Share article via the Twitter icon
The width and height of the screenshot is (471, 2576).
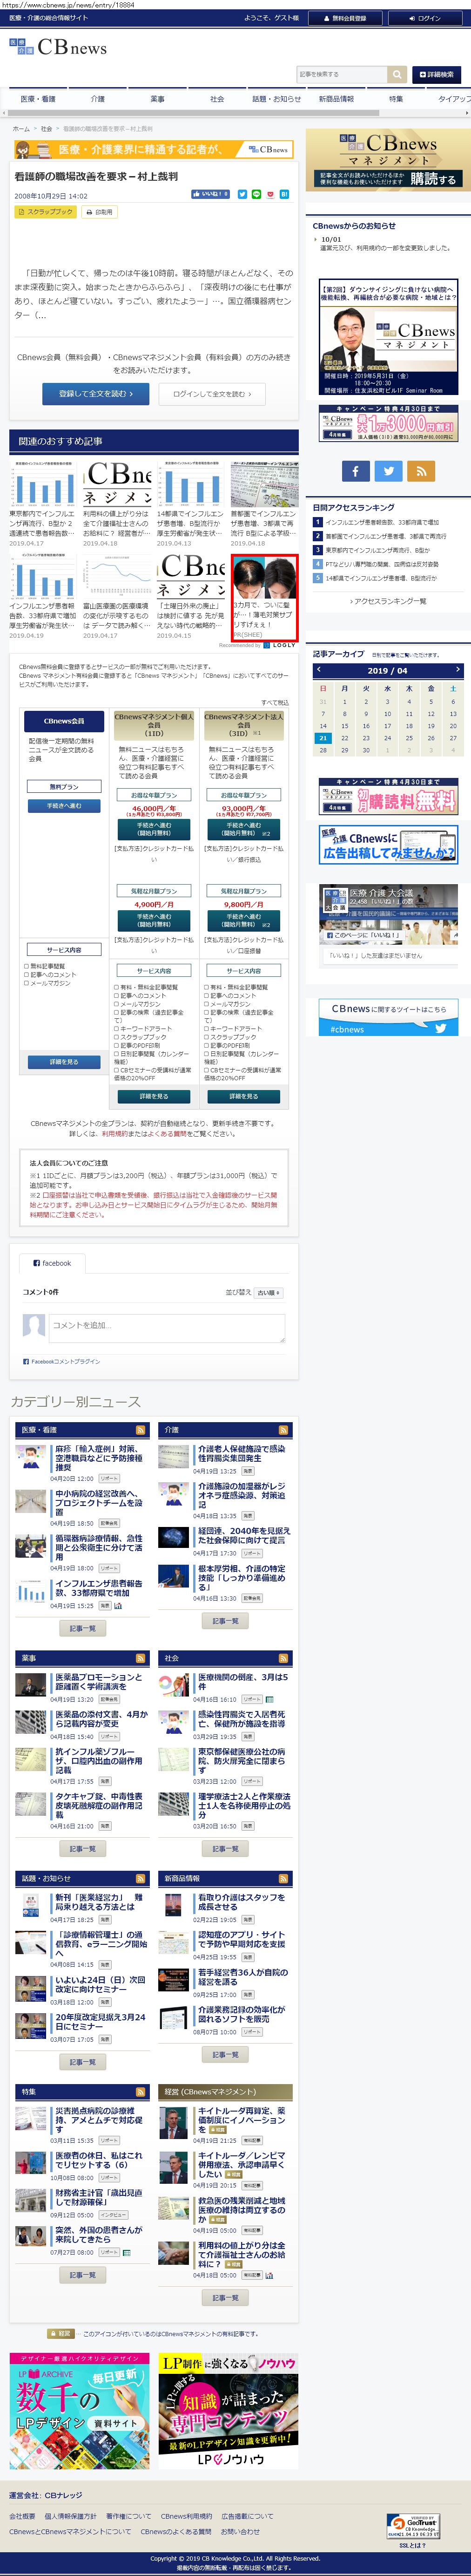[x=242, y=194]
